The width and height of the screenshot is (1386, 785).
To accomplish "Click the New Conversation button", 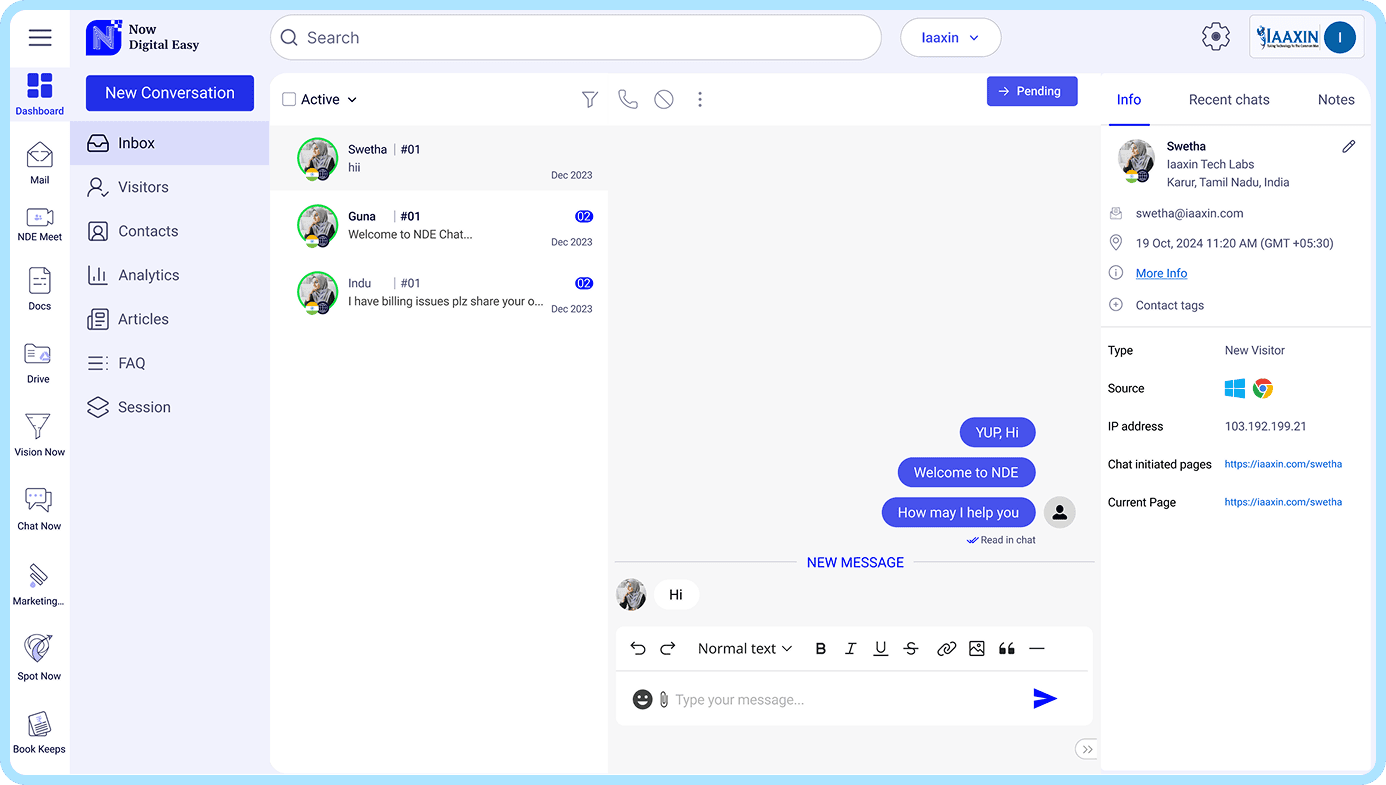I will 170,93.
